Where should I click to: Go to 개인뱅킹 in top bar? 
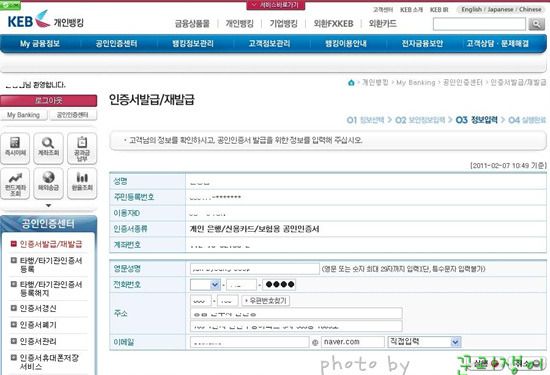[240, 24]
